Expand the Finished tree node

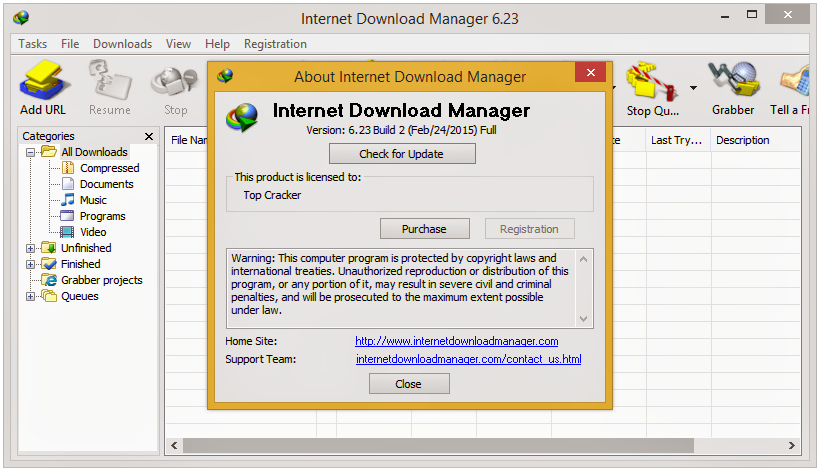point(31,264)
